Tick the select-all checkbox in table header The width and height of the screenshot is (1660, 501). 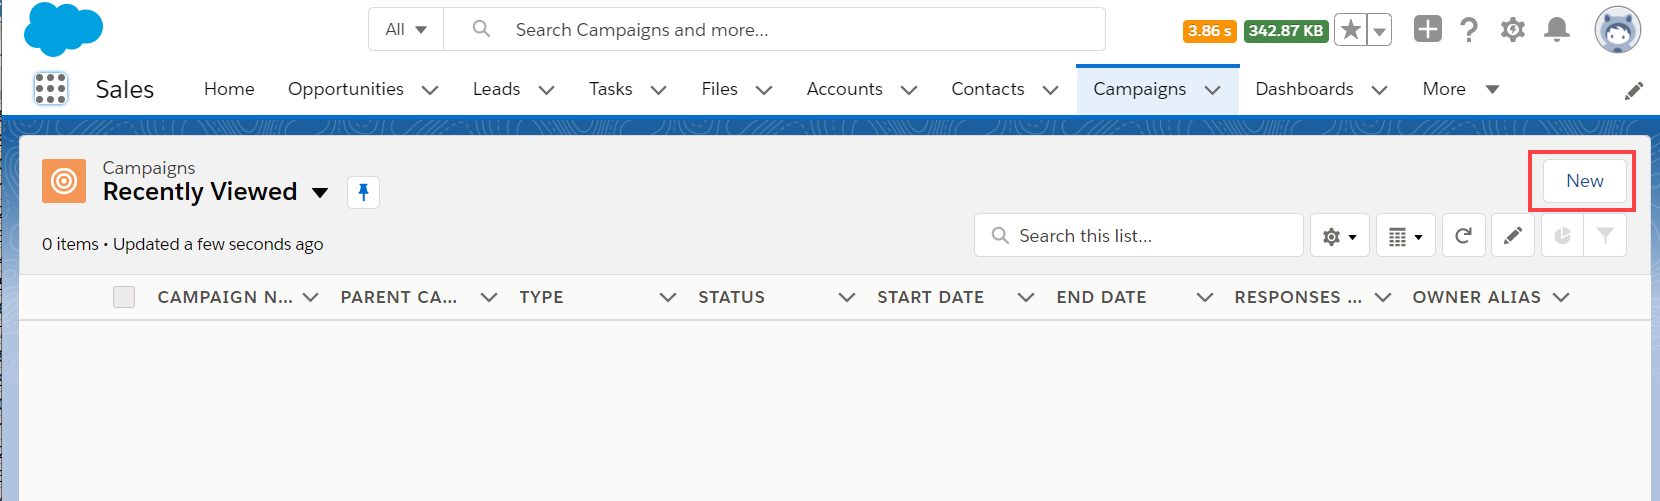click(124, 297)
